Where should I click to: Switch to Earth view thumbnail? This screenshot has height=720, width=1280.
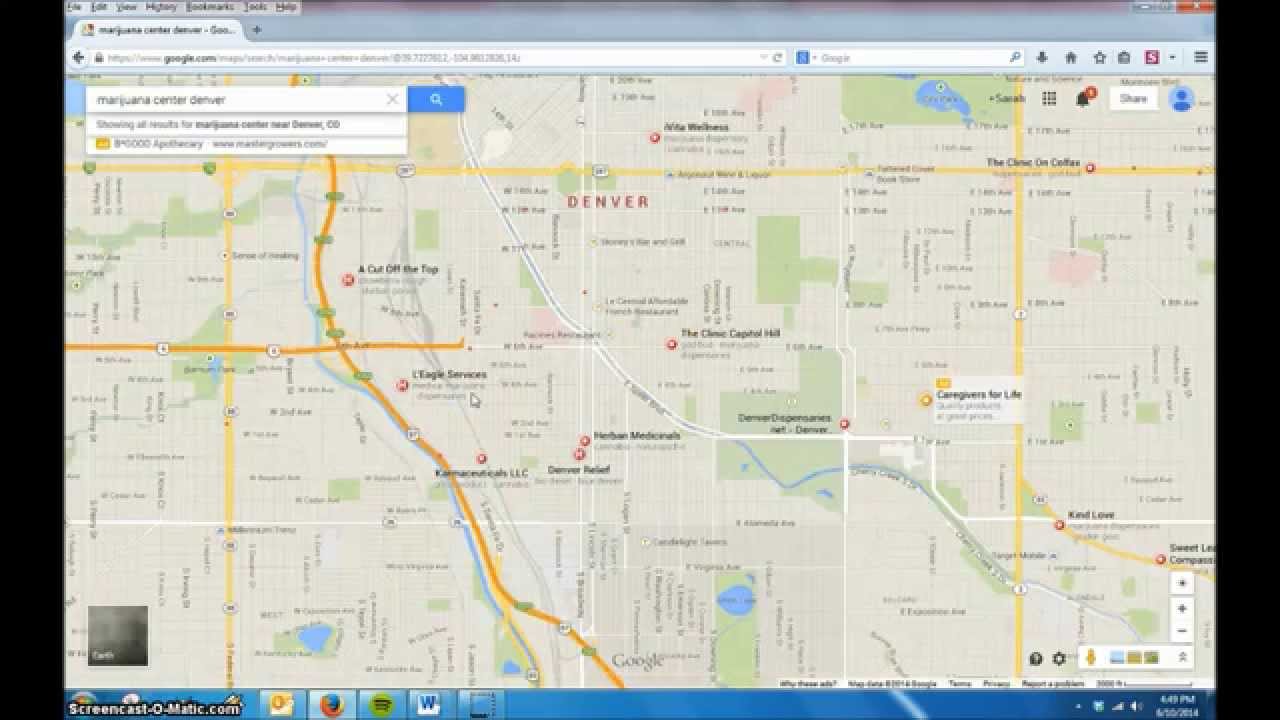(x=118, y=635)
